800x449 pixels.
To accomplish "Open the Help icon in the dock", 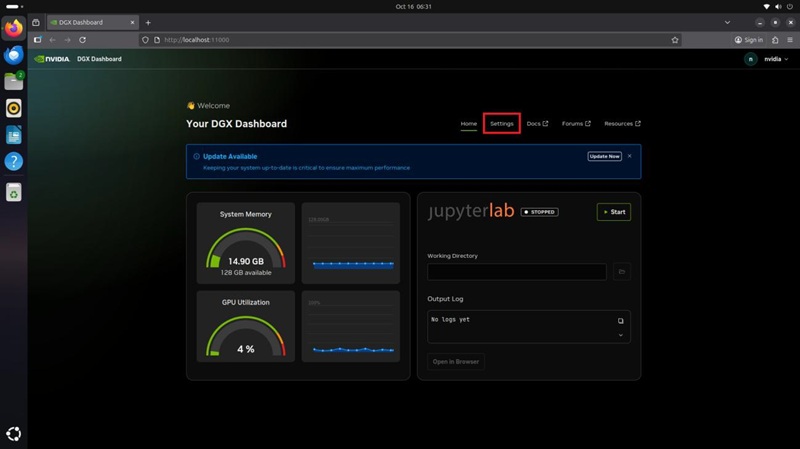I will pyautogui.click(x=14, y=162).
